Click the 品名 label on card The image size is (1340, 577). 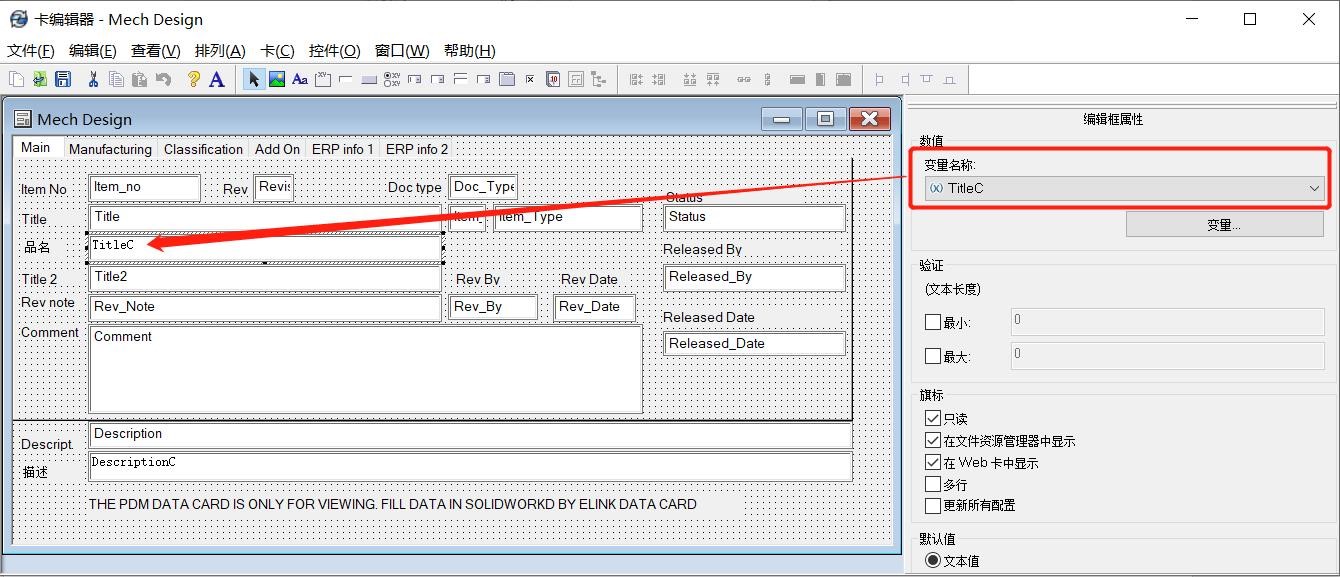[37, 247]
